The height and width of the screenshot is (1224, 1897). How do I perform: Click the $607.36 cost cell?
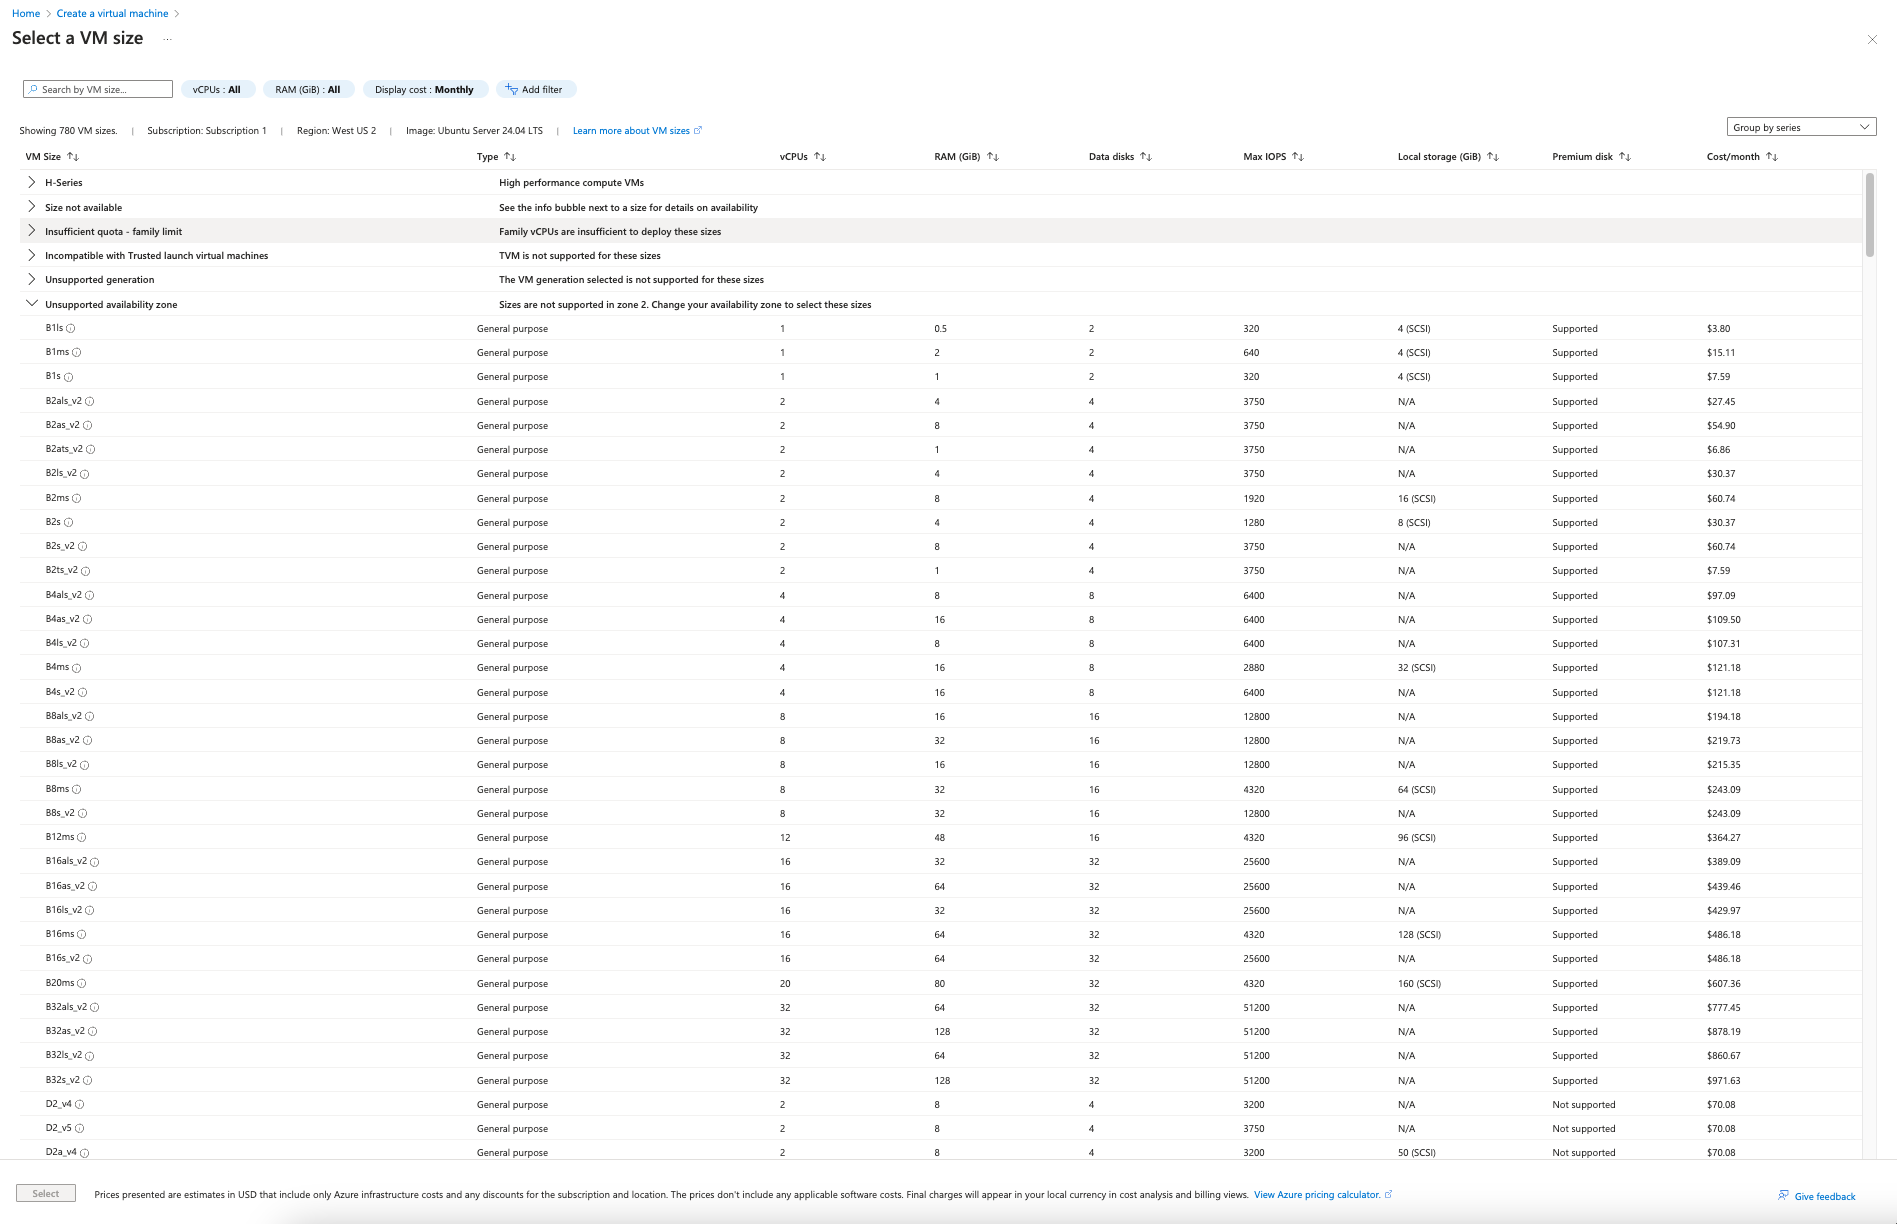[x=1723, y=983]
